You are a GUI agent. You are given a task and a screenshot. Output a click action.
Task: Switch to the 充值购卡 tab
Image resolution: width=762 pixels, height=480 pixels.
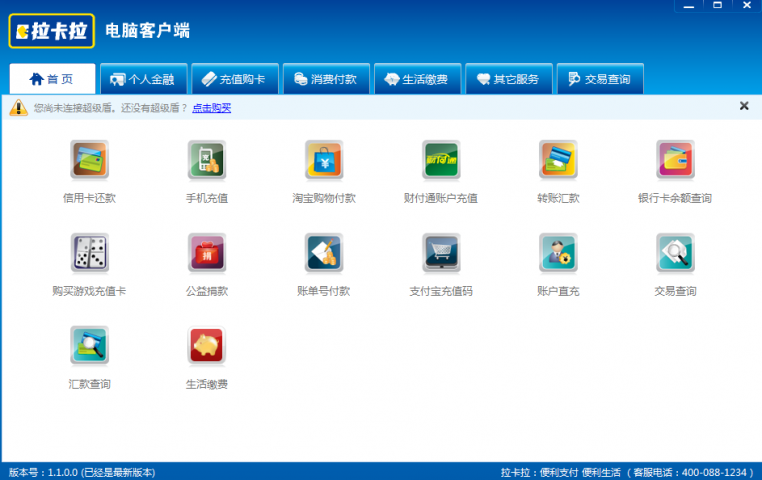[233, 79]
